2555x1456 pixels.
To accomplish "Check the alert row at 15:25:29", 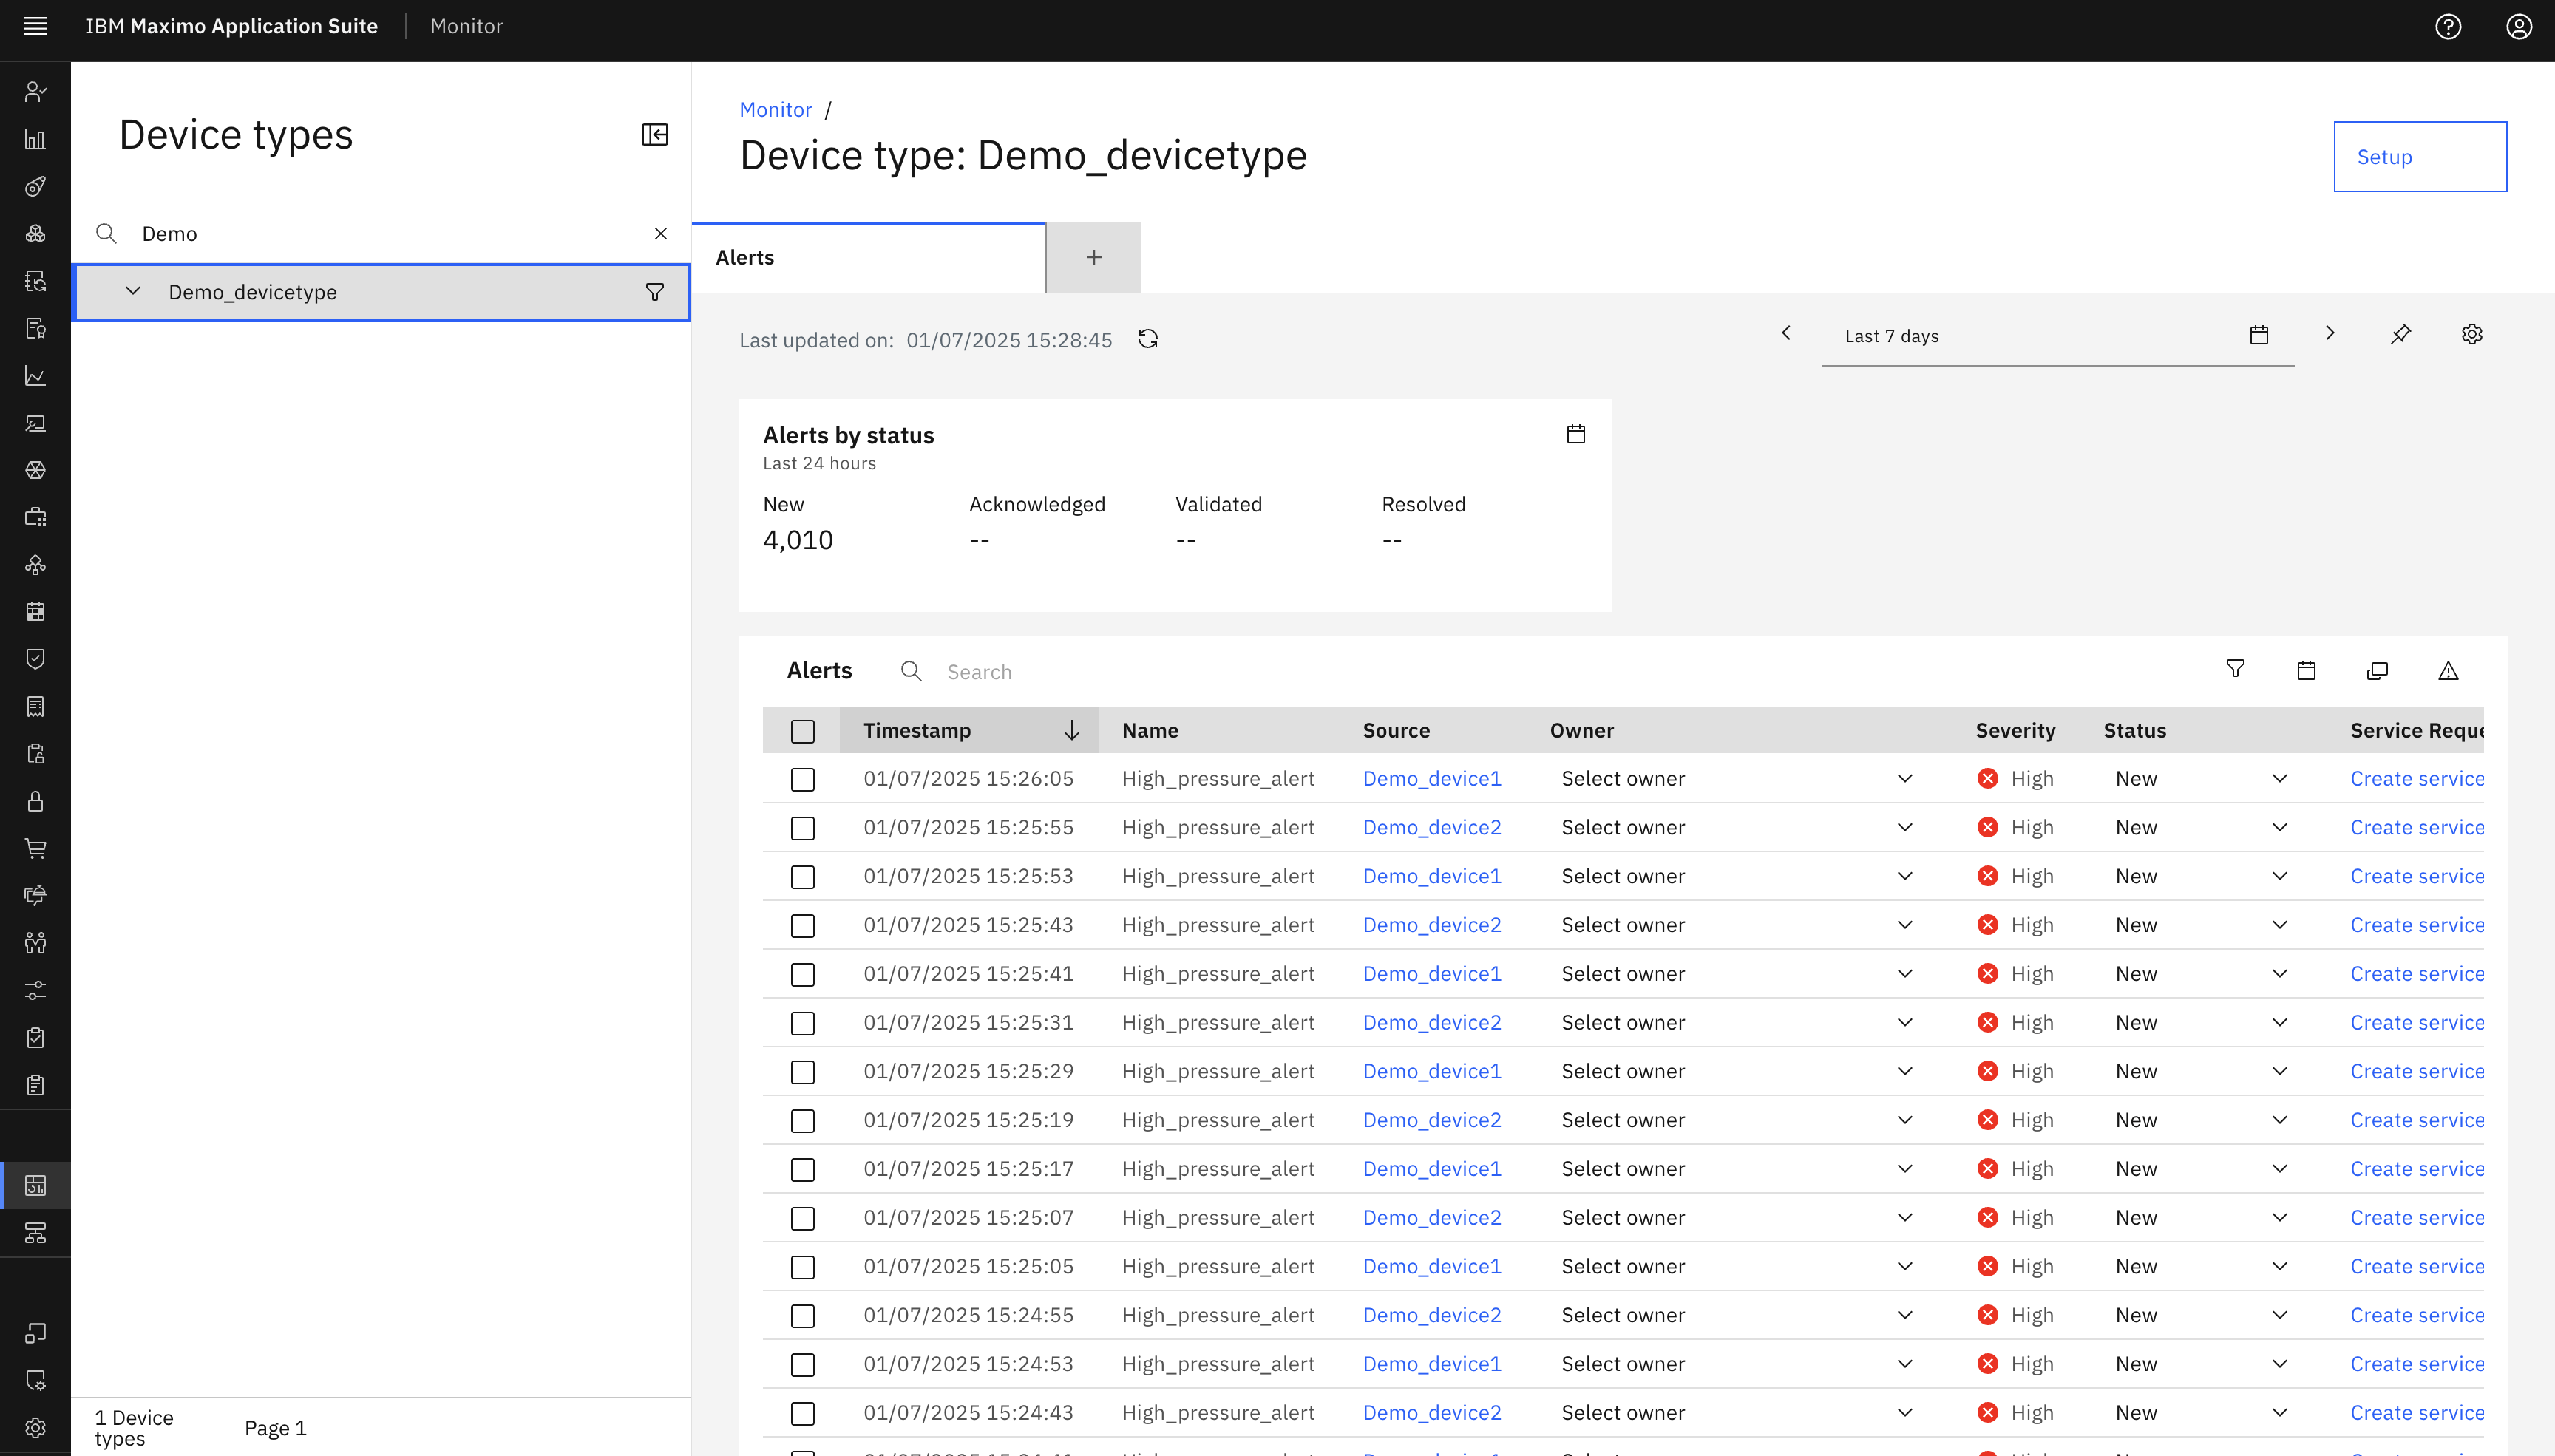I will (x=802, y=1072).
